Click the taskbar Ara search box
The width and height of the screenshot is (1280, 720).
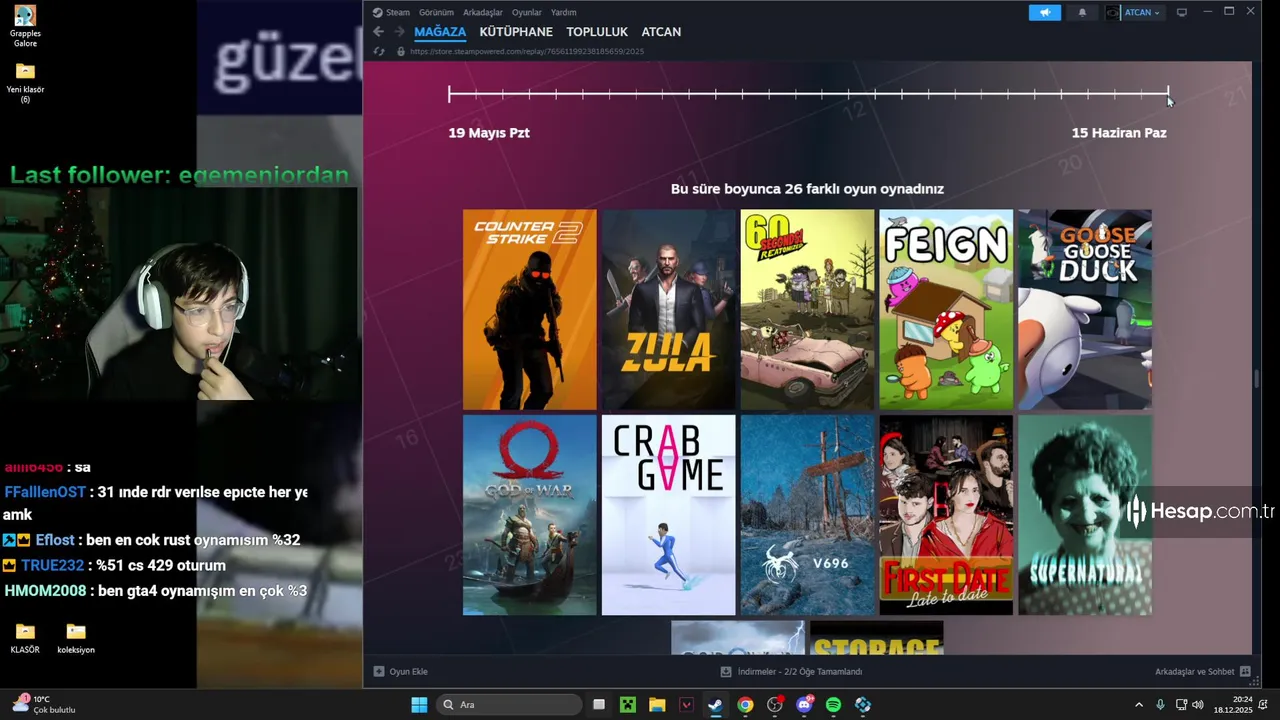509,705
